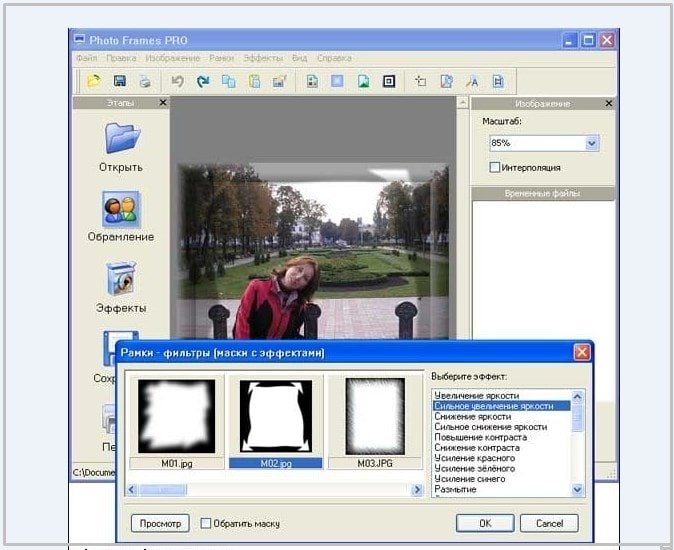This screenshot has width=674, height=550.
Task: Expand the Масштаб 85% dropdown
Action: pos(592,144)
